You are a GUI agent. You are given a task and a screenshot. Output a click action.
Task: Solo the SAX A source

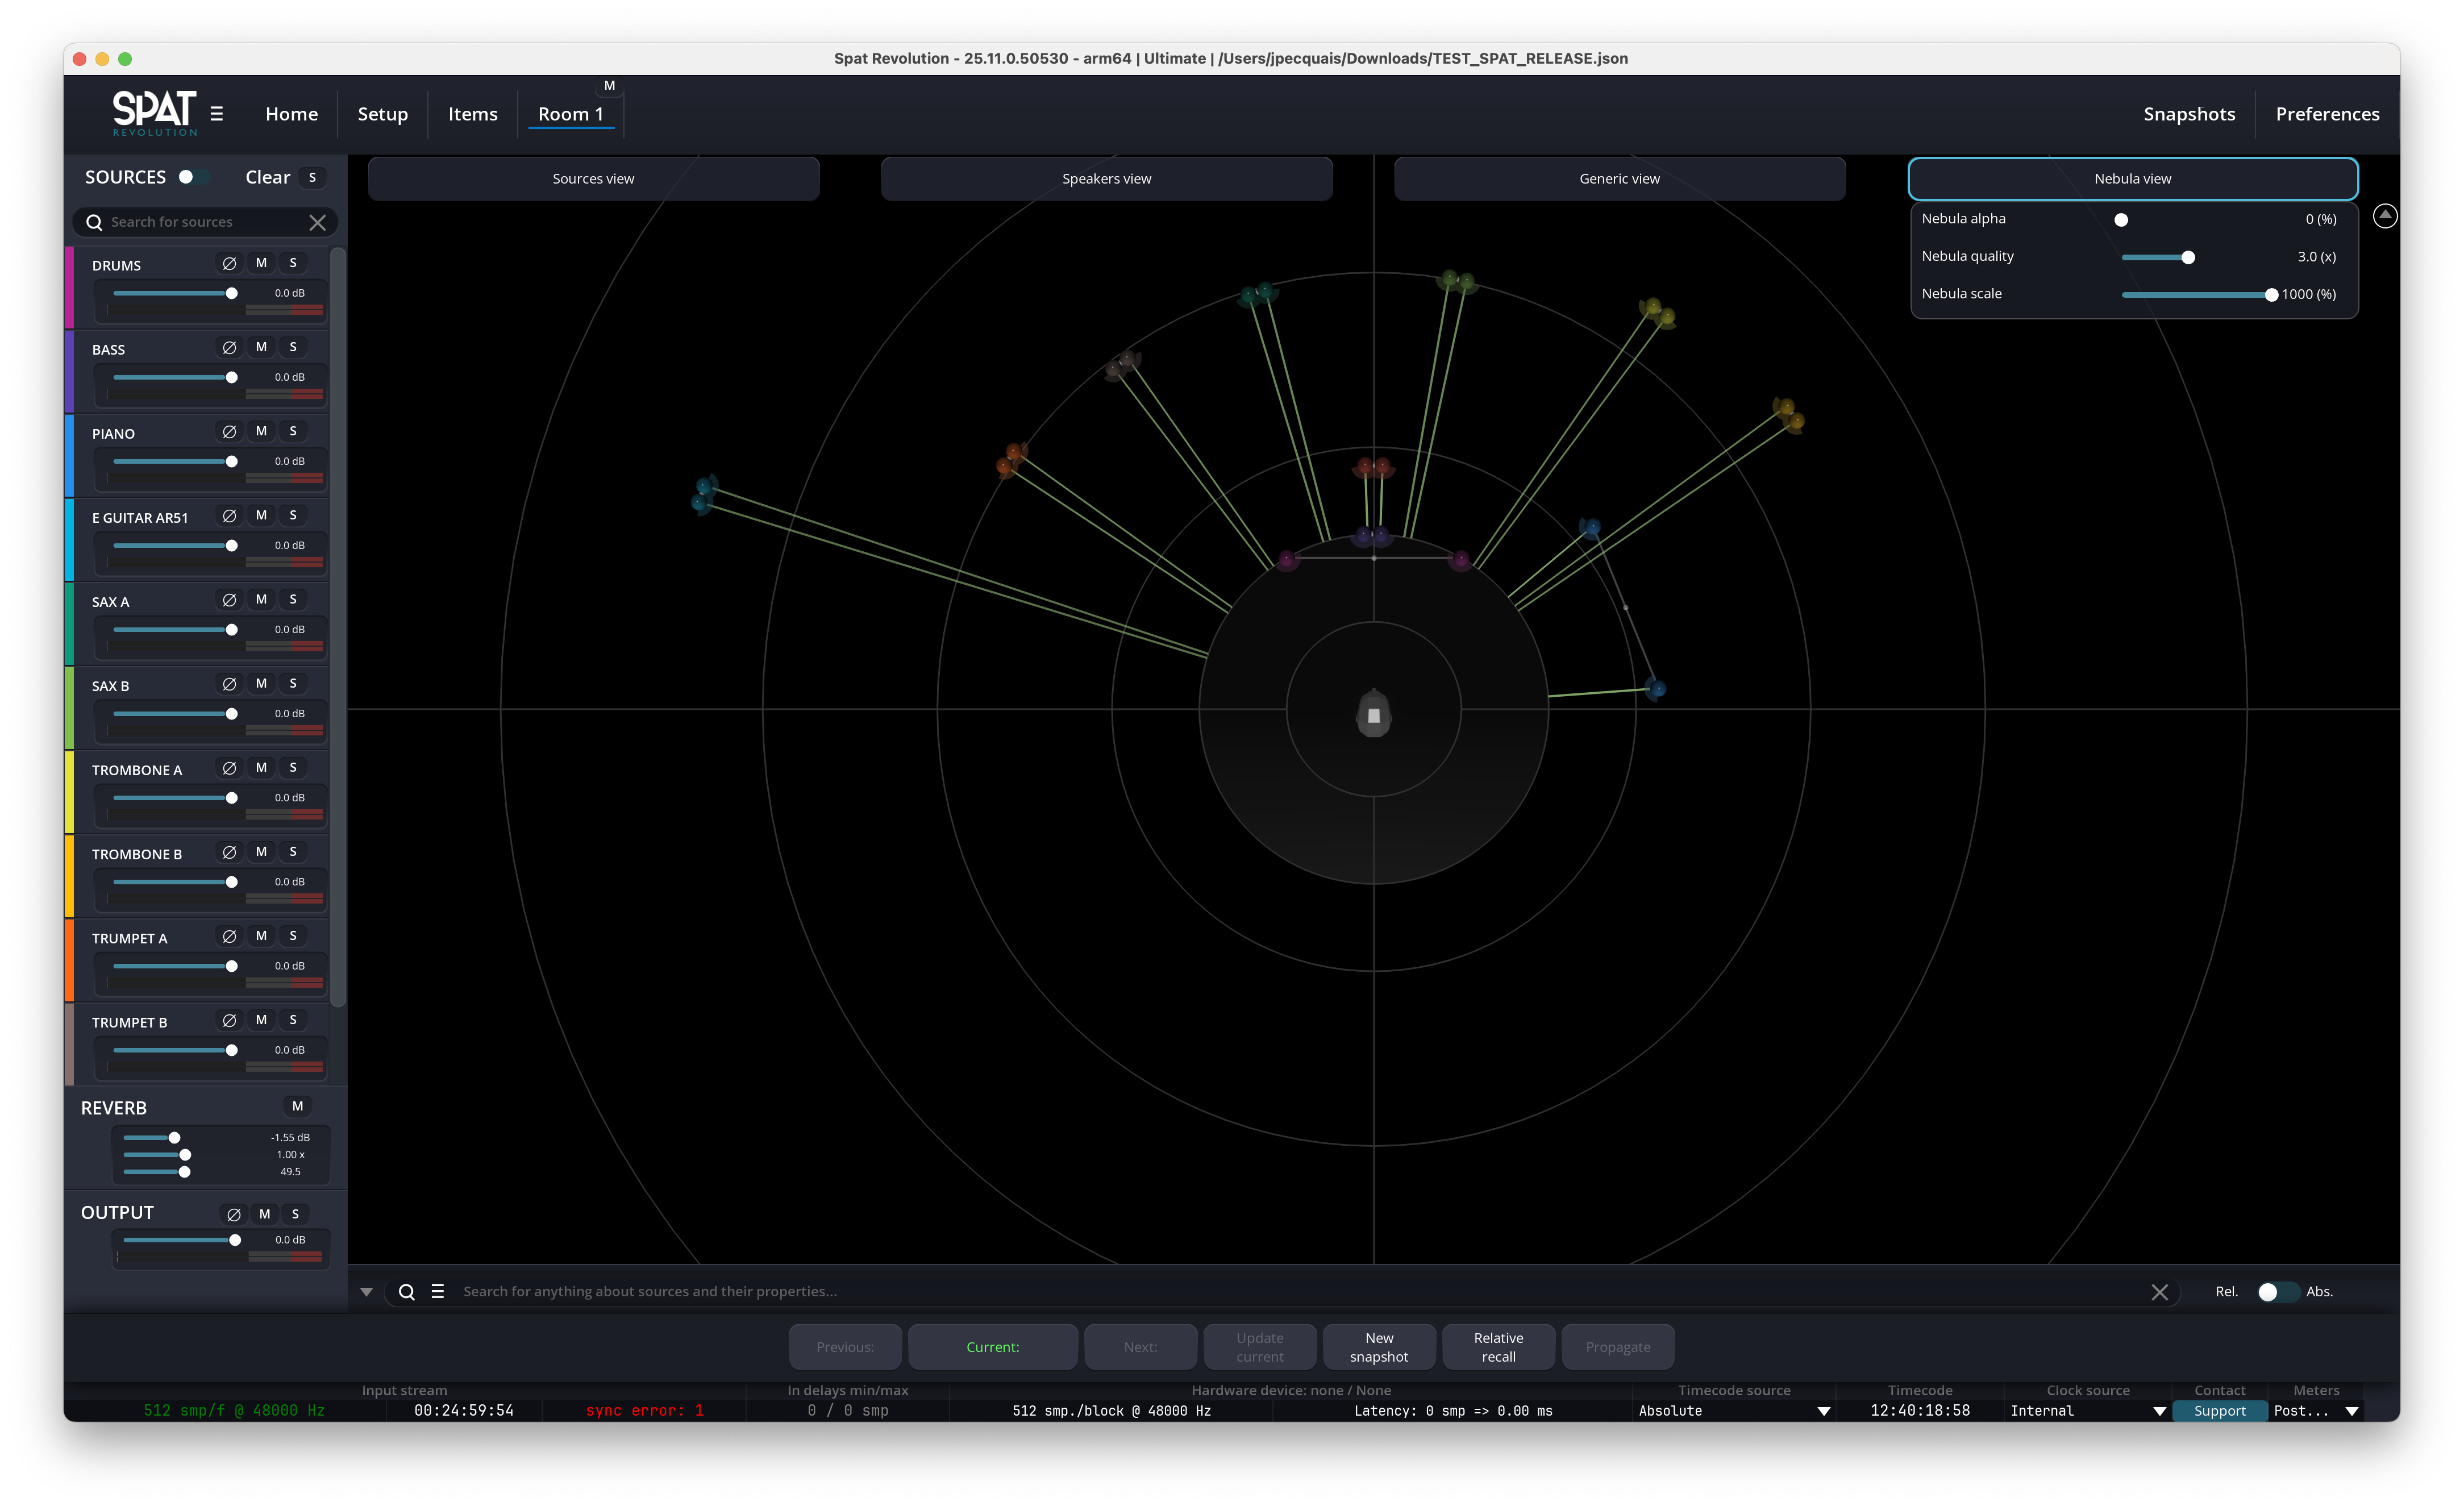pos(293,599)
